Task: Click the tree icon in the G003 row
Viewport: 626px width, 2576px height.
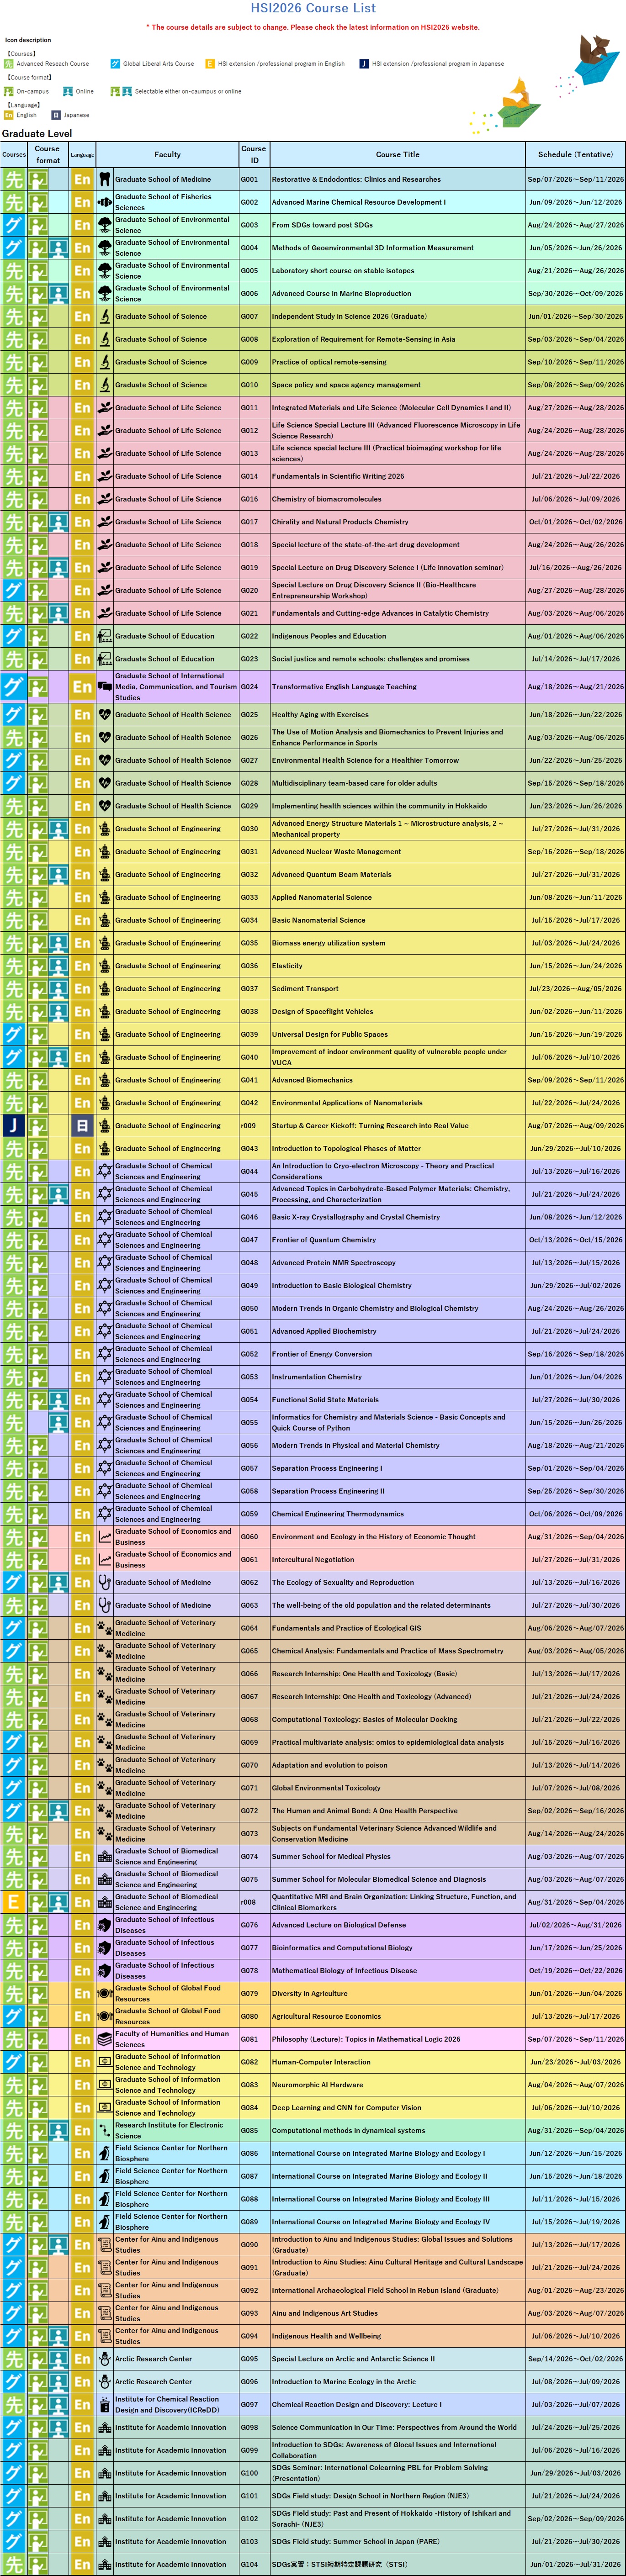Action: (x=105, y=225)
